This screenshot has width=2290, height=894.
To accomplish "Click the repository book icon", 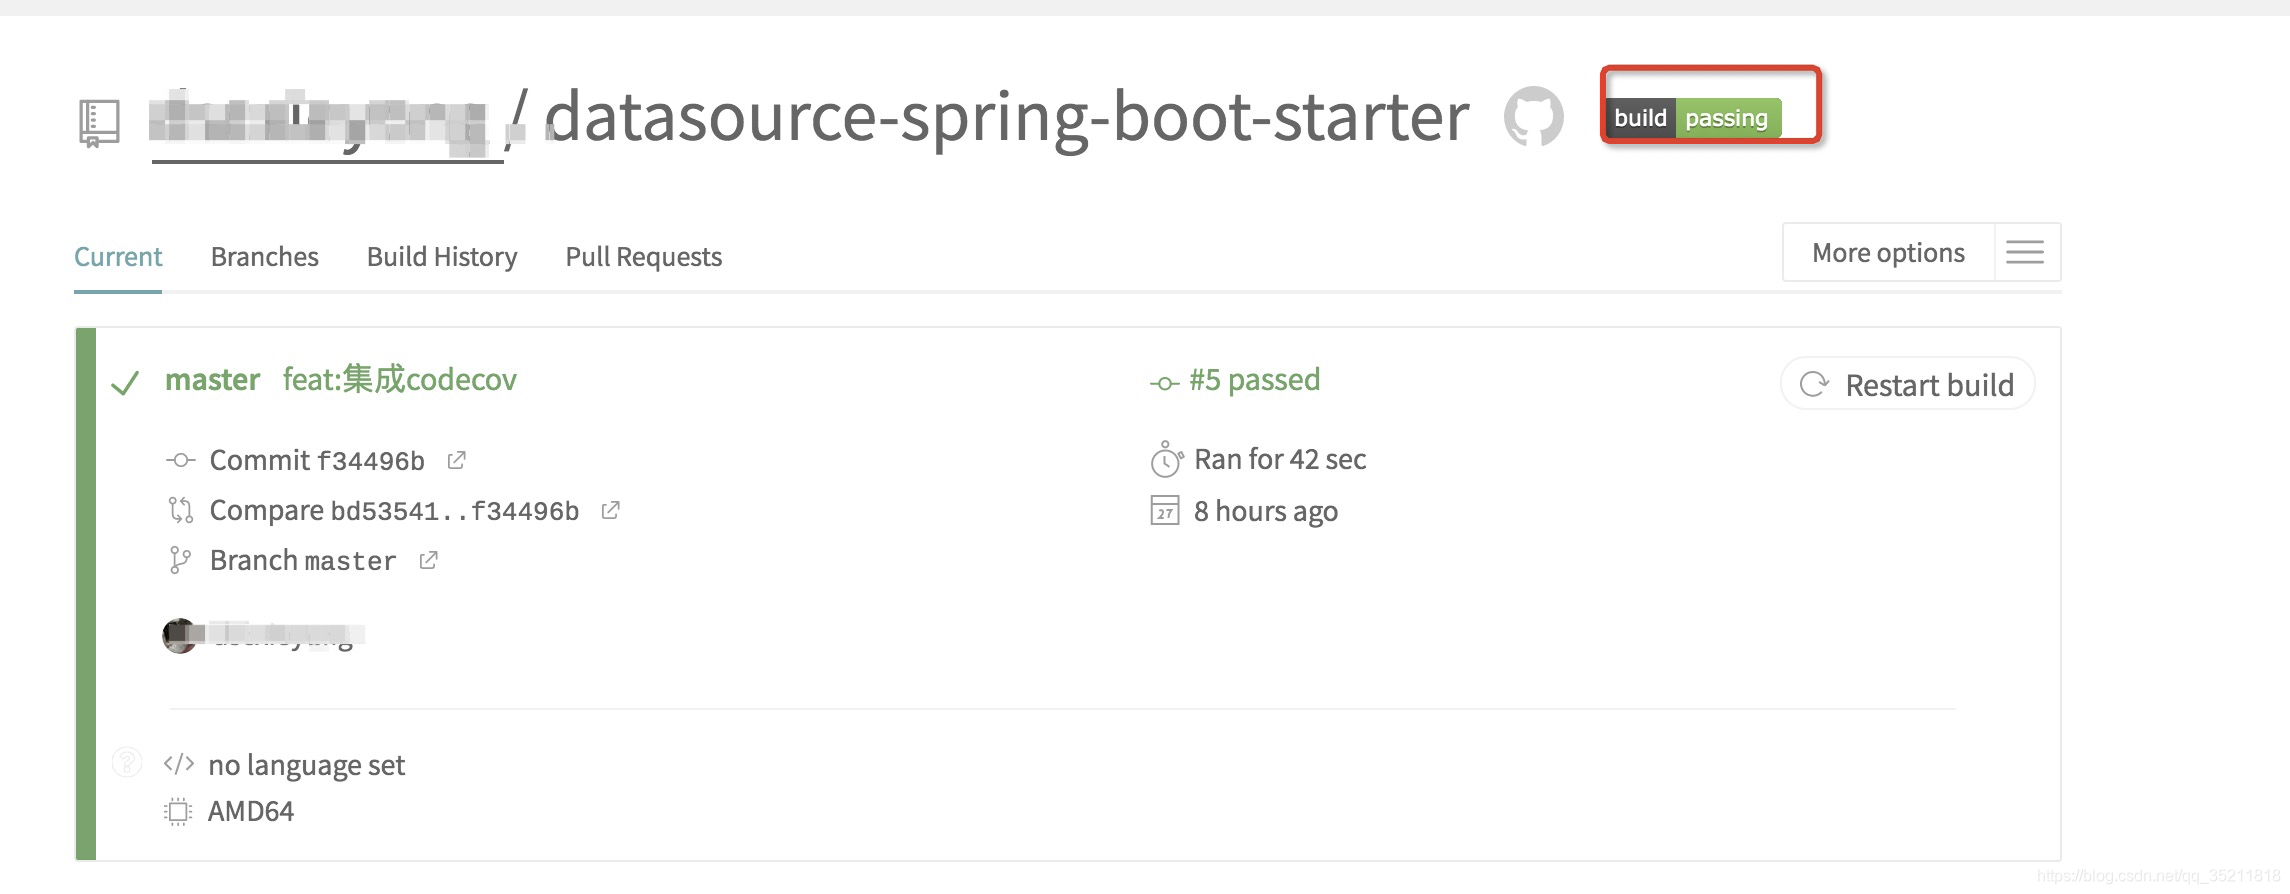I will 99,123.
